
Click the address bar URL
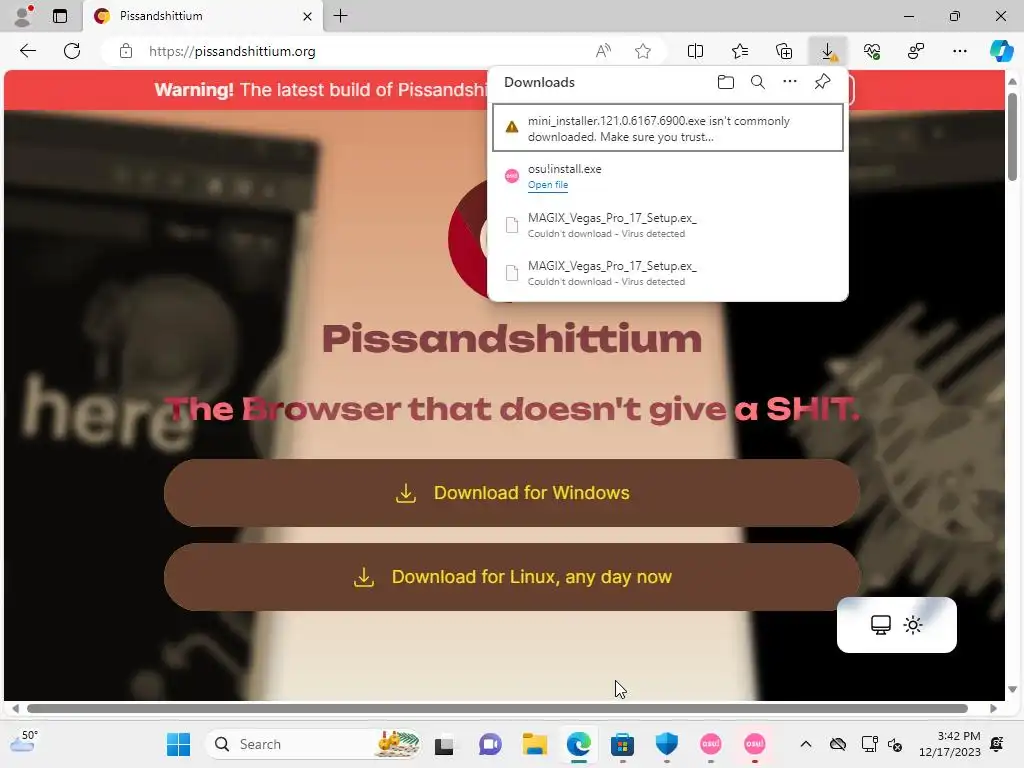point(232,51)
